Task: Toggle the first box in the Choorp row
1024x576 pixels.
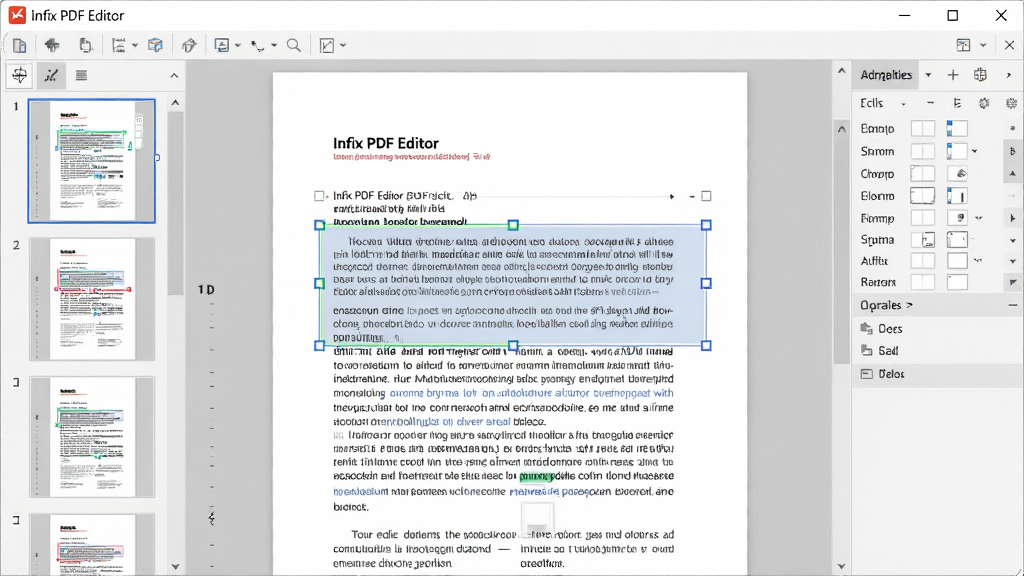Action: (x=923, y=174)
